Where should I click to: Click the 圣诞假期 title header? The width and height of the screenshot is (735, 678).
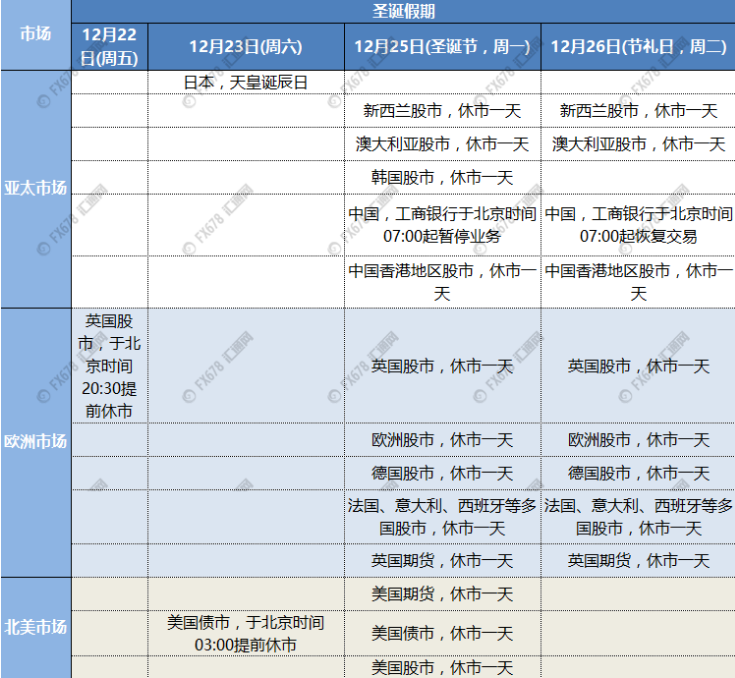coord(404,11)
